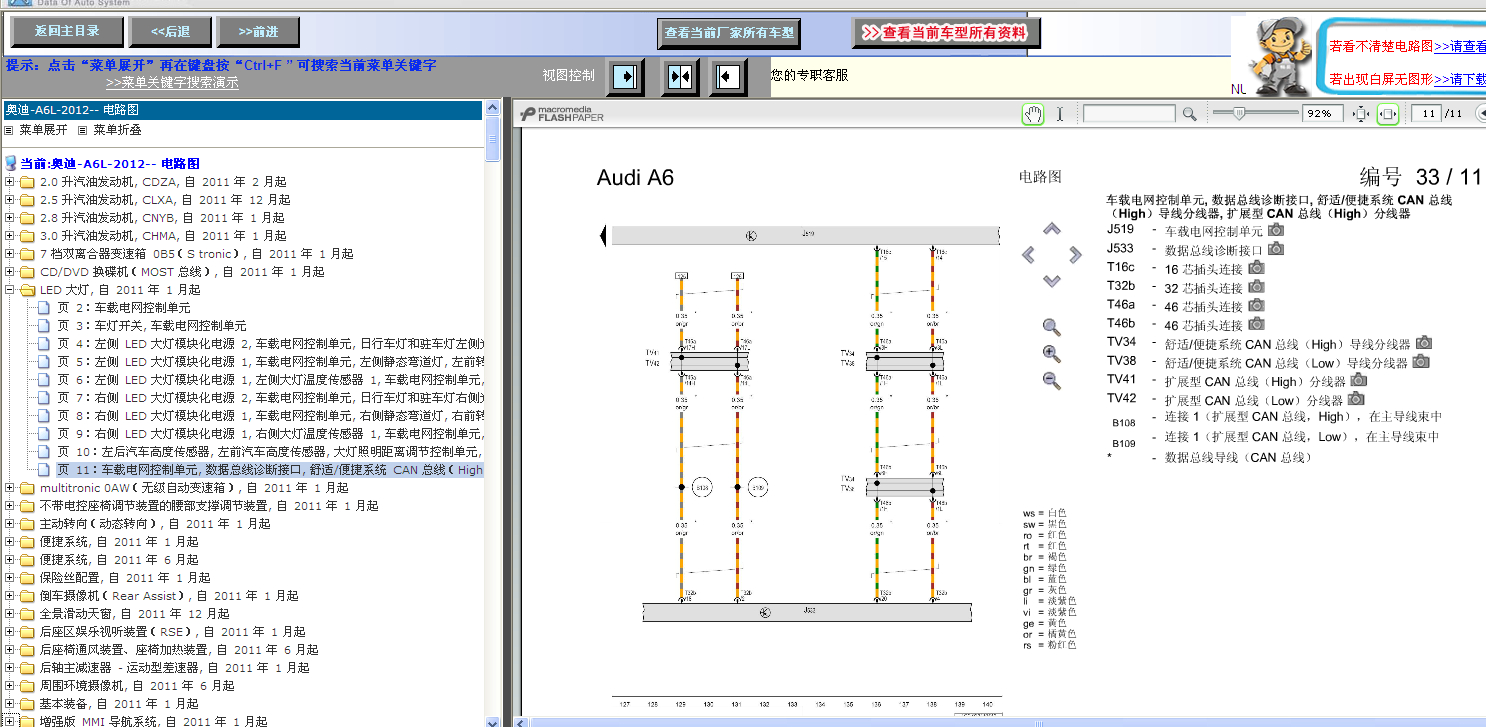The image size is (1486, 727).
Task: Click 查看当前厂家所有车型 button
Action: point(729,33)
